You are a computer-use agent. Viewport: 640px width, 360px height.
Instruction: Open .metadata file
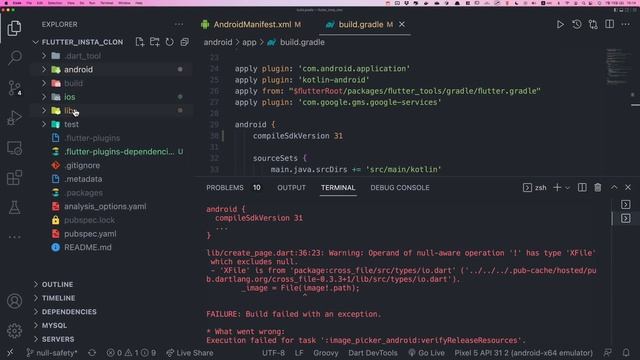pos(83,179)
